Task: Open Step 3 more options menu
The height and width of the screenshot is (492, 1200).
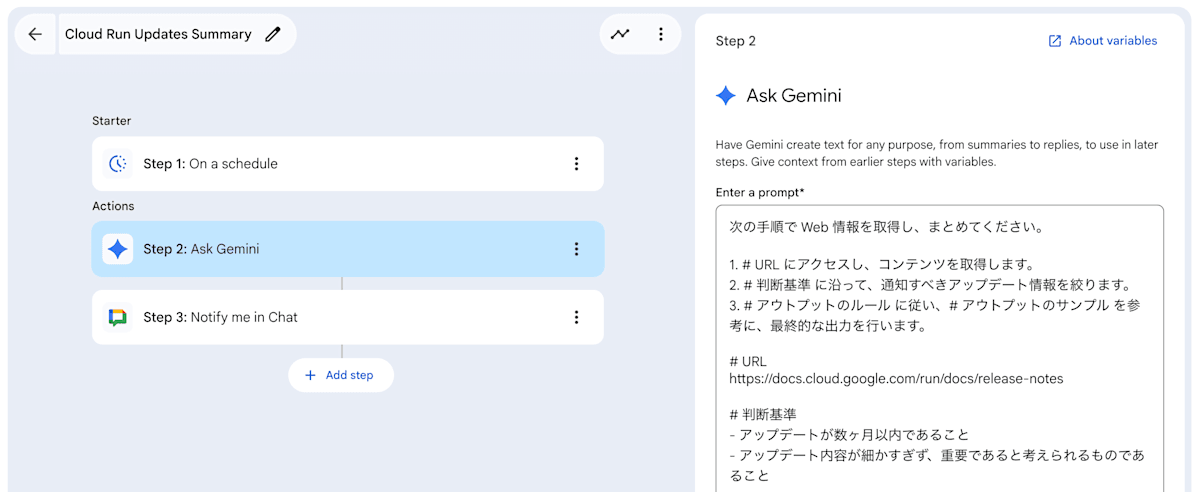Action: 576,317
